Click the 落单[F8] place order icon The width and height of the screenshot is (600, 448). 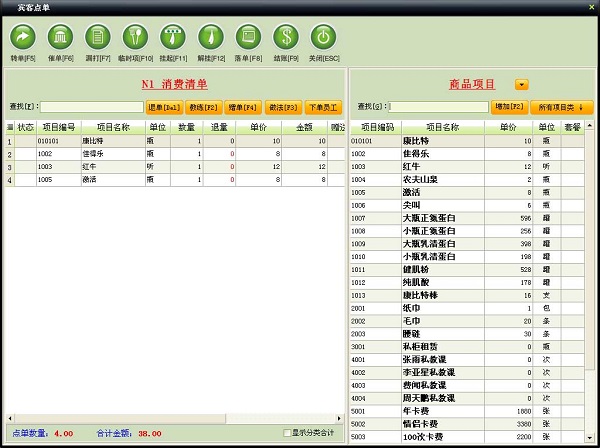(x=248, y=37)
